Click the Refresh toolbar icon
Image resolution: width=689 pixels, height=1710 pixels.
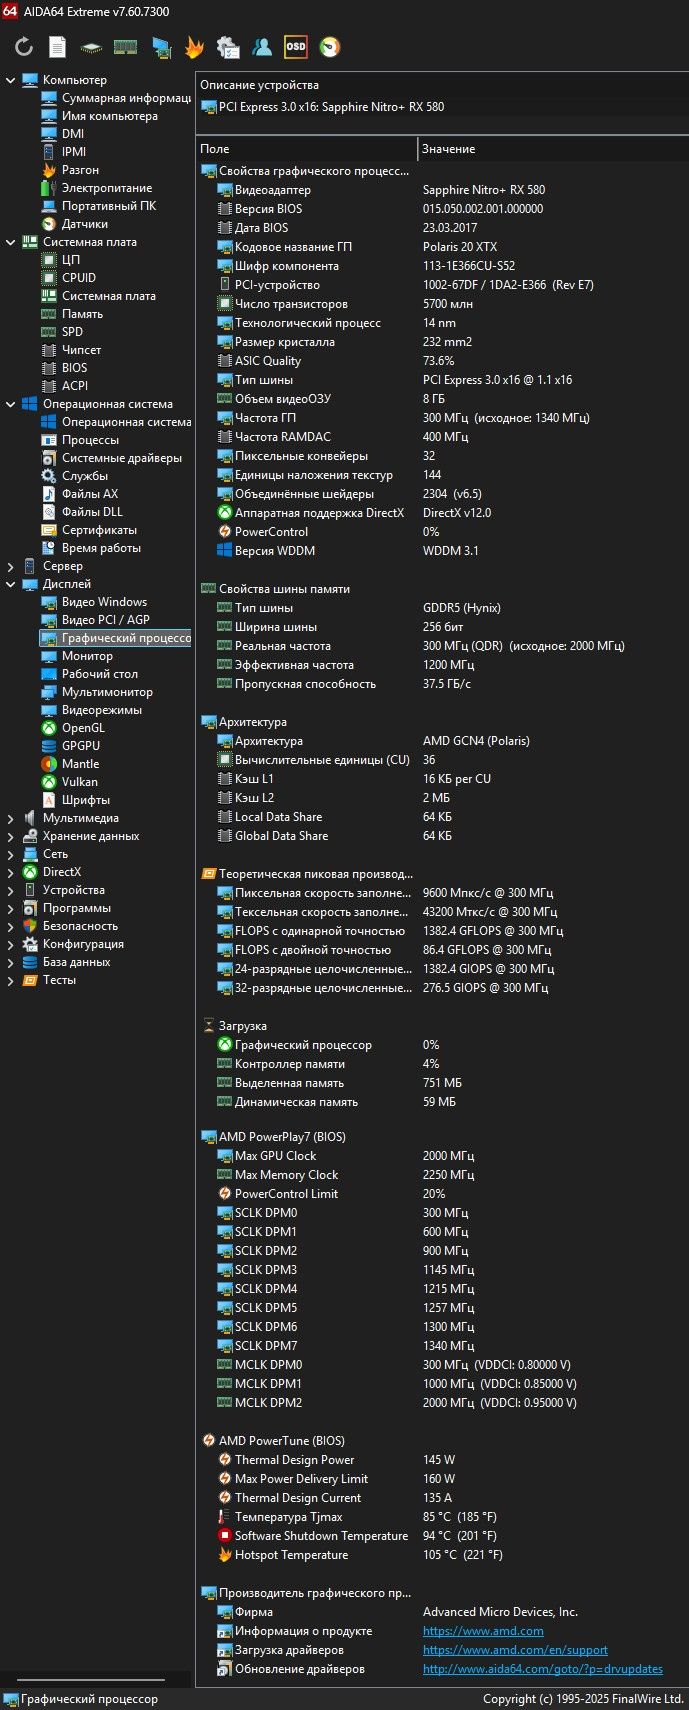(24, 47)
